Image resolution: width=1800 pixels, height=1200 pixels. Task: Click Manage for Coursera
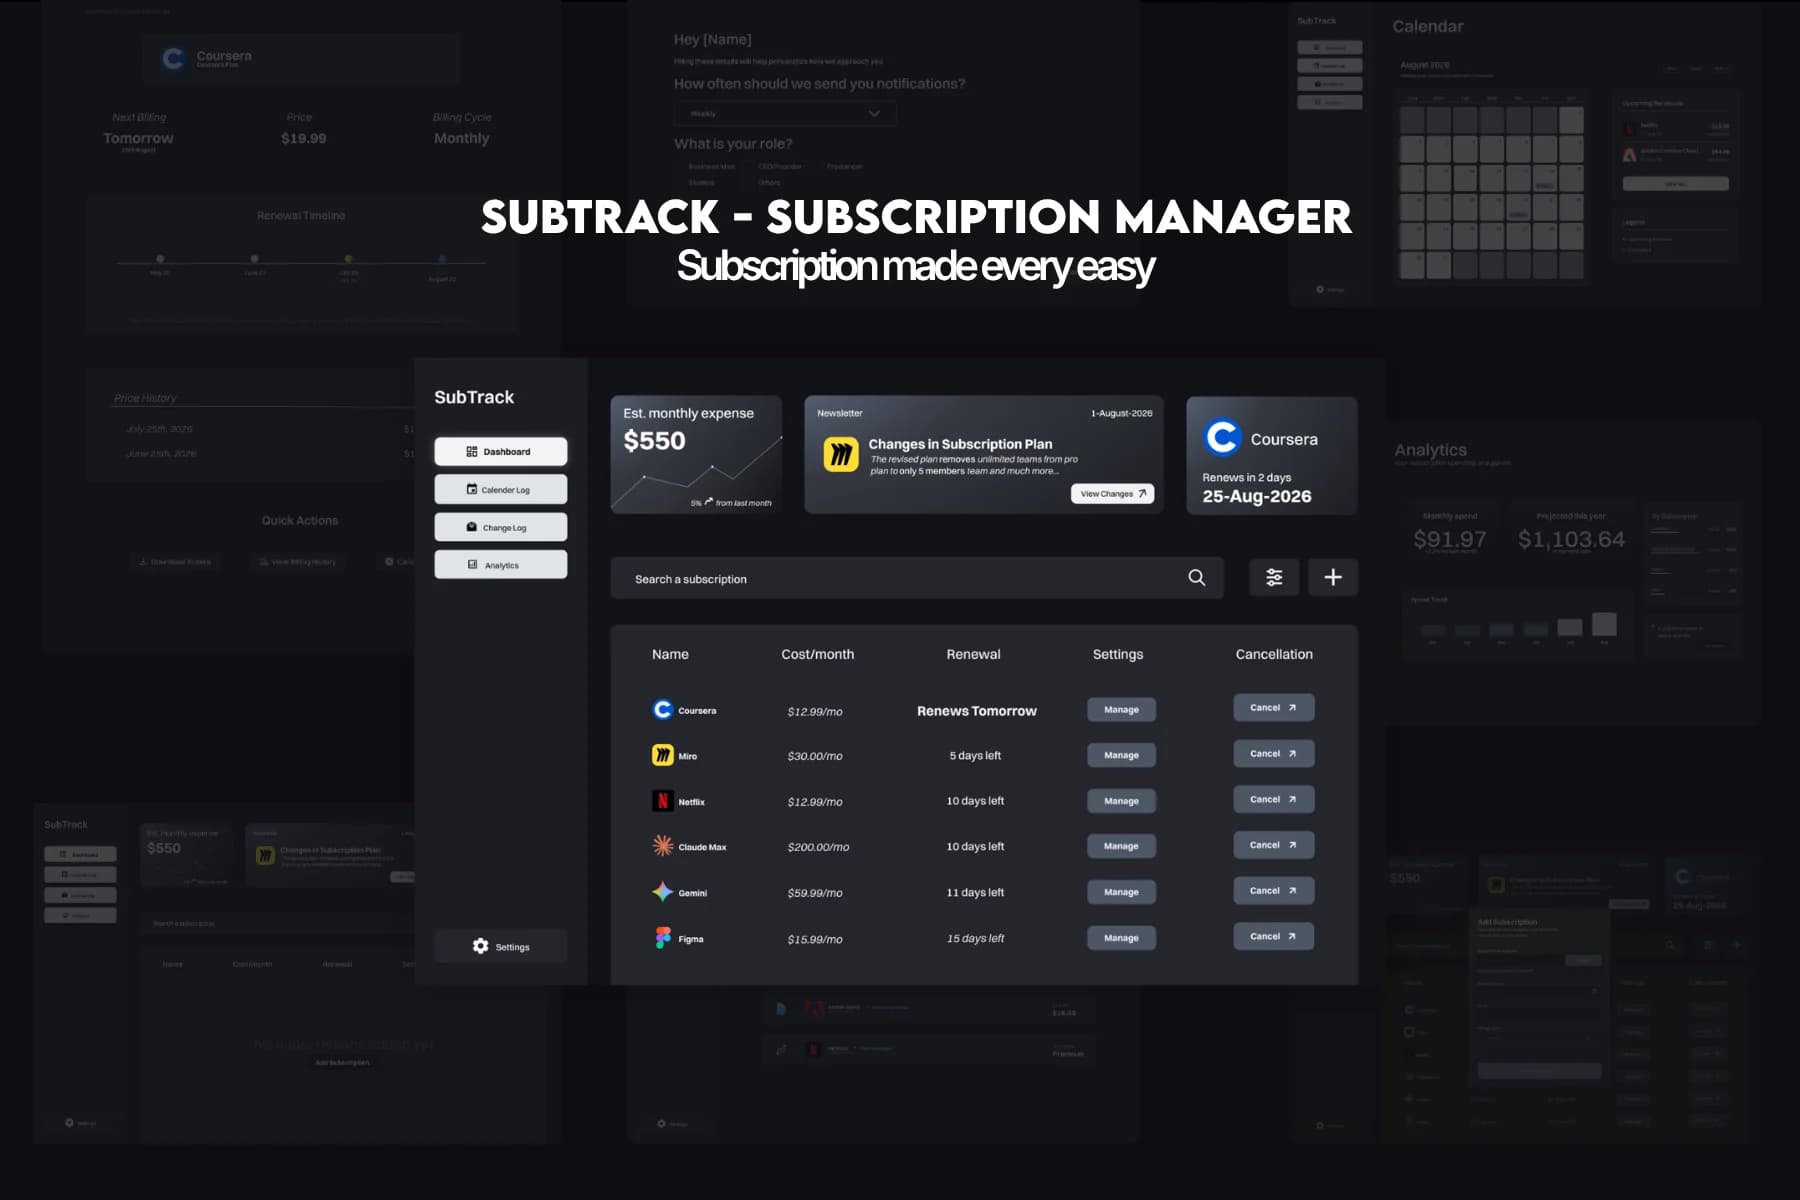click(1121, 710)
